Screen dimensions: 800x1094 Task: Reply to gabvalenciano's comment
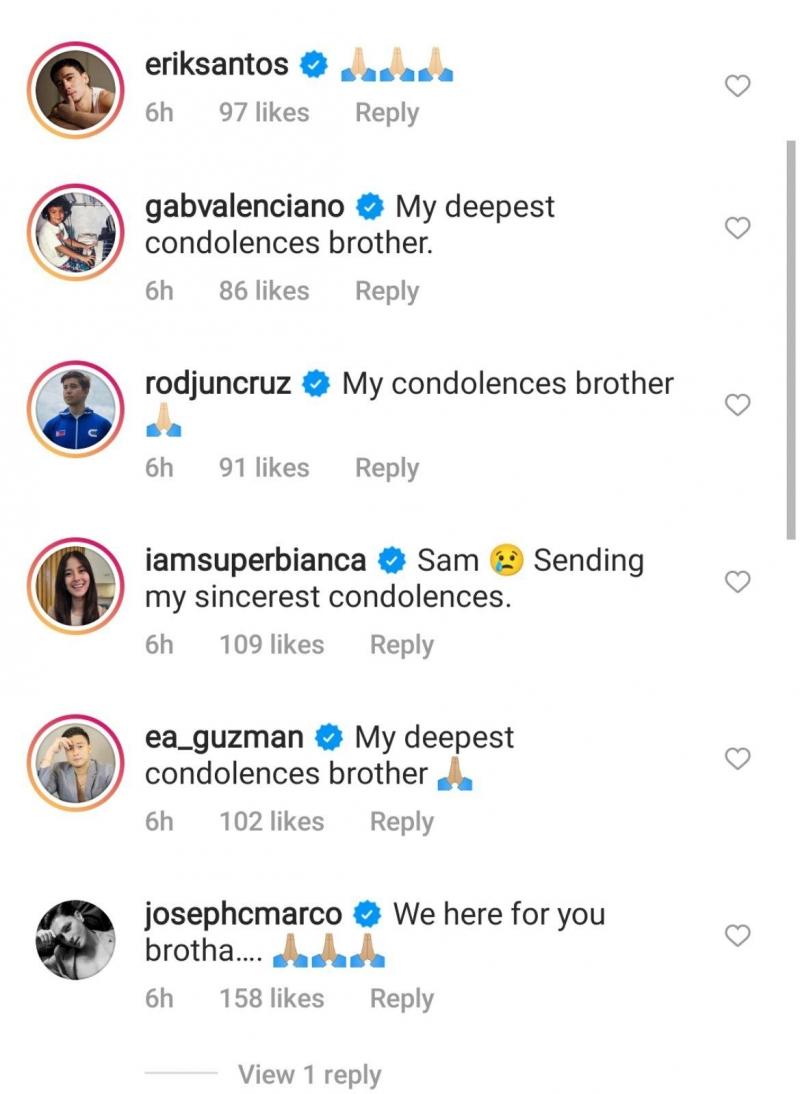pos(387,291)
